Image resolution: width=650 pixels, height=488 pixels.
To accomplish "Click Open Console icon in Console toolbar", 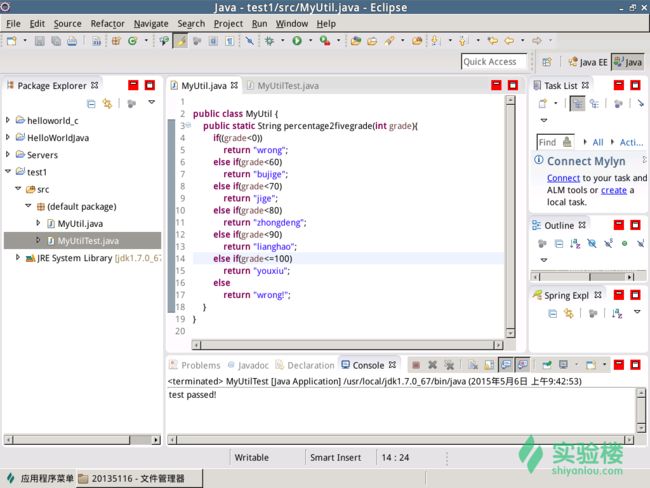I will 591,365.
